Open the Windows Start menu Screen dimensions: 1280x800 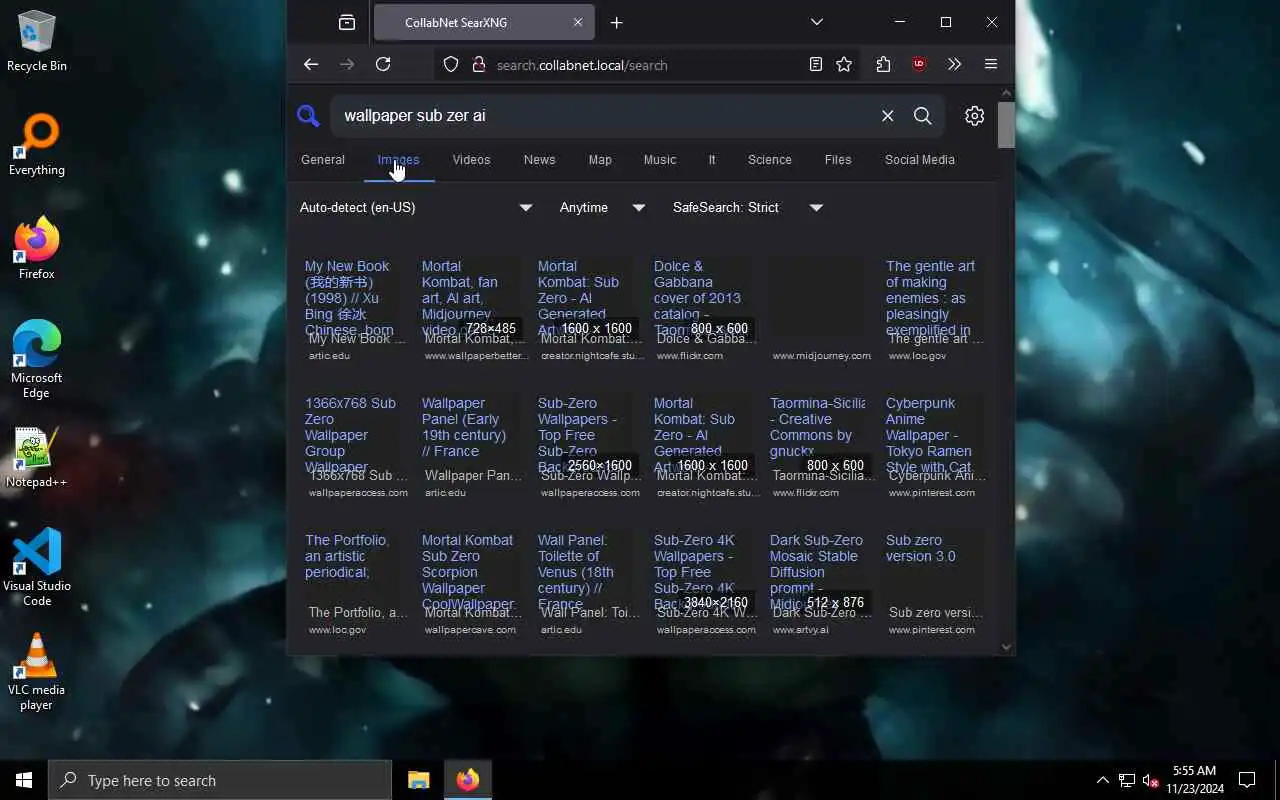[x=24, y=780]
